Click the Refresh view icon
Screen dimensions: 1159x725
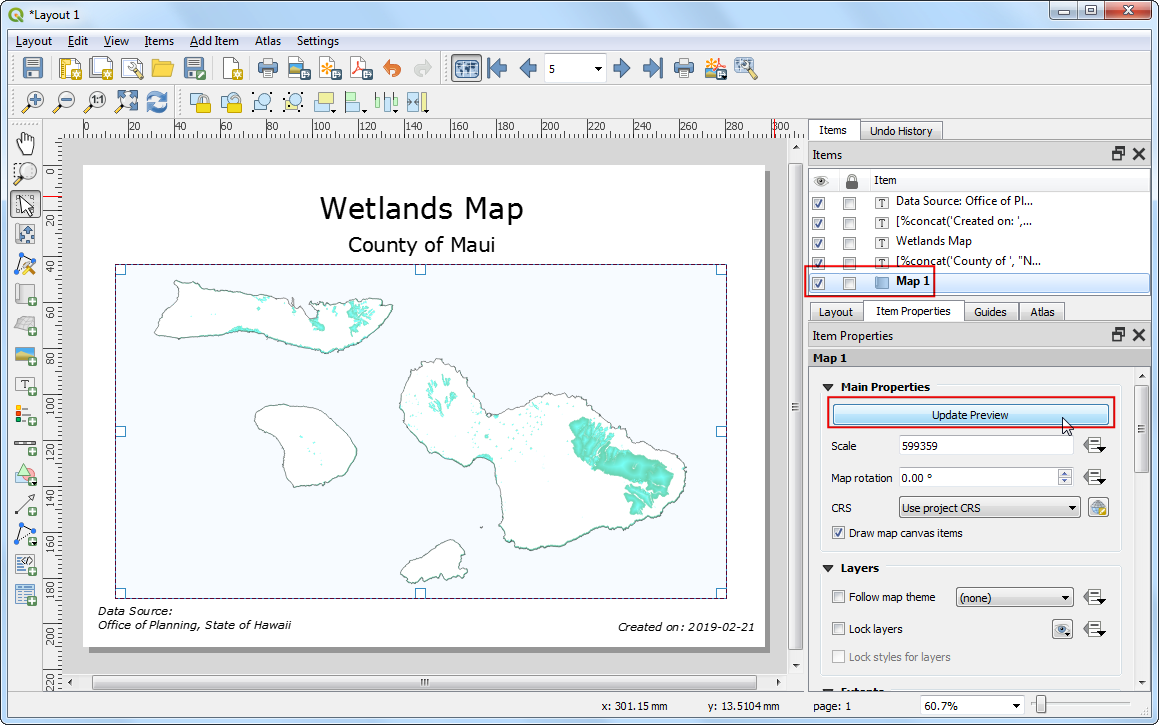[x=157, y=102]
